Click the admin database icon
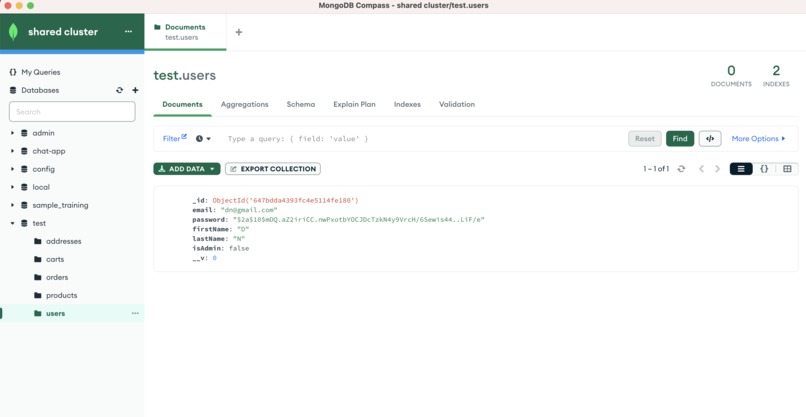This screenshot has height=417, width=806. [24, 133]
